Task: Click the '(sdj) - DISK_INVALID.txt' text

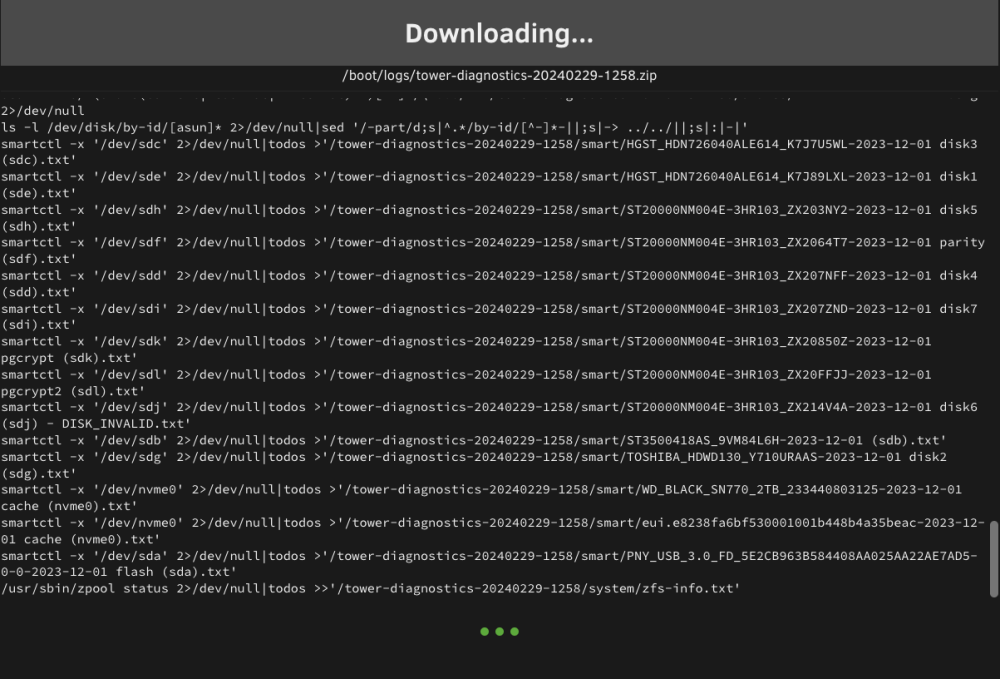Action: click(x=96, y=424)
